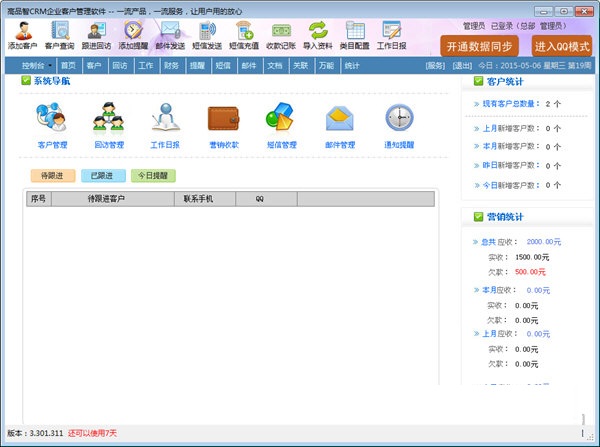Click the 待跟进客户 column header
This screenshot has width=600, height=447.
coord(113,199)
